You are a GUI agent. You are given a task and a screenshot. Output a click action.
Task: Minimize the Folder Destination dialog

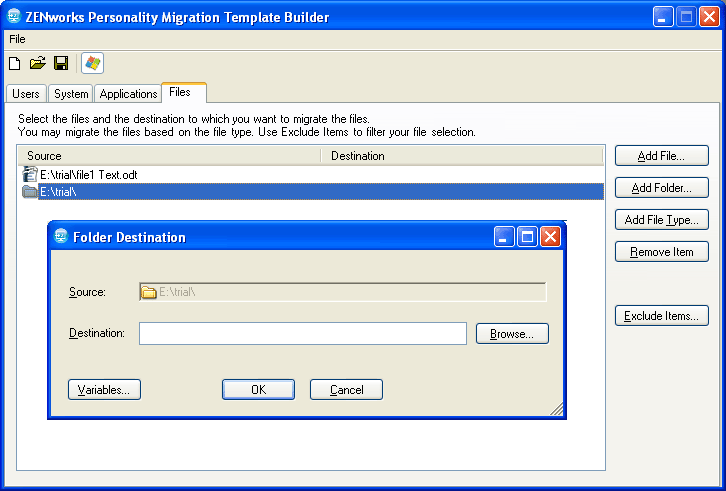504,237
